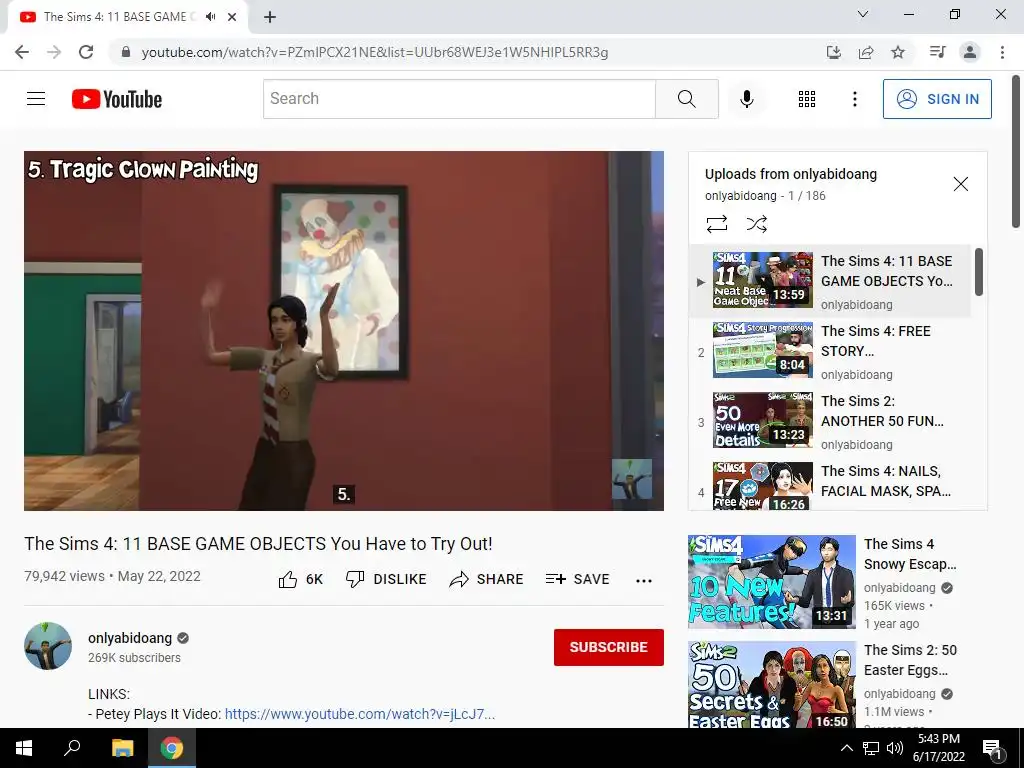Reload the page in Chrome
This screenshot has height=768, width=1024.
[x=86, y=52]
